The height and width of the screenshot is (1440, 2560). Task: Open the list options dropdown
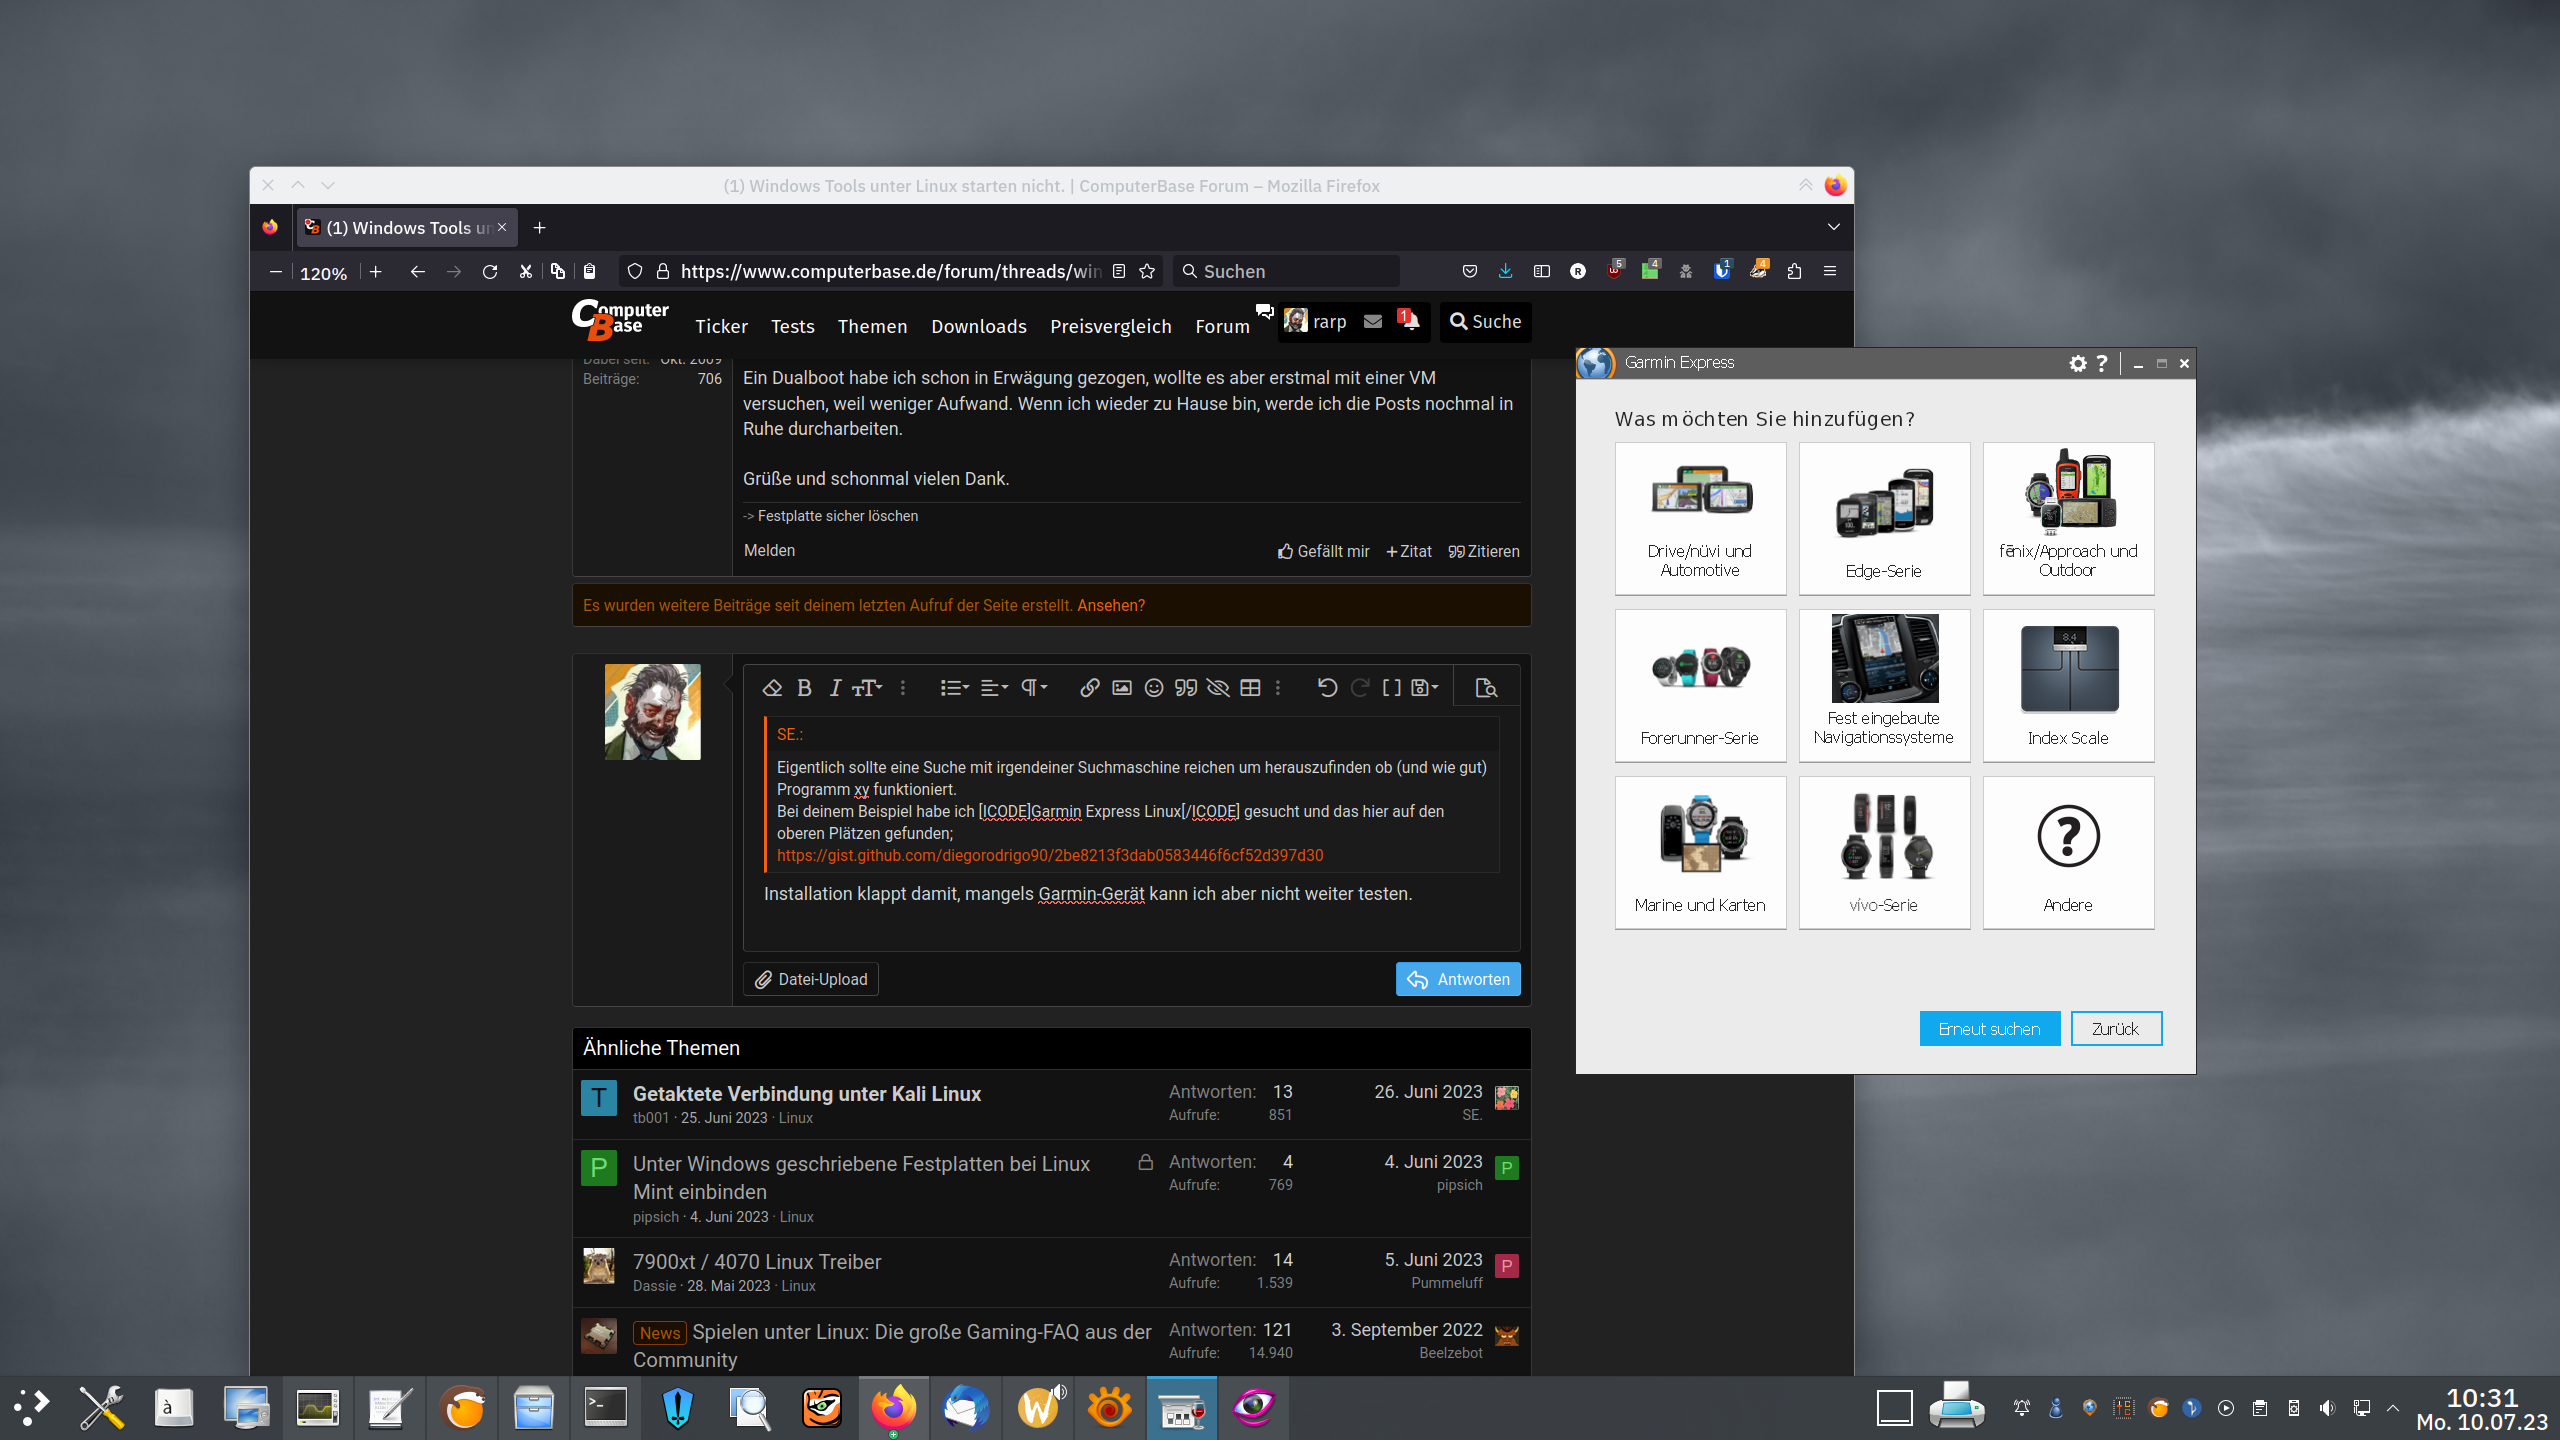[954, 688]
